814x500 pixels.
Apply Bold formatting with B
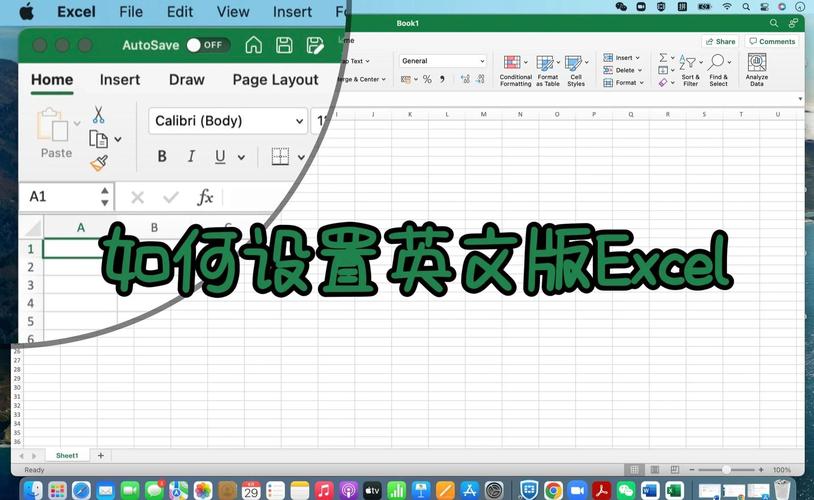tap(162, 156)
